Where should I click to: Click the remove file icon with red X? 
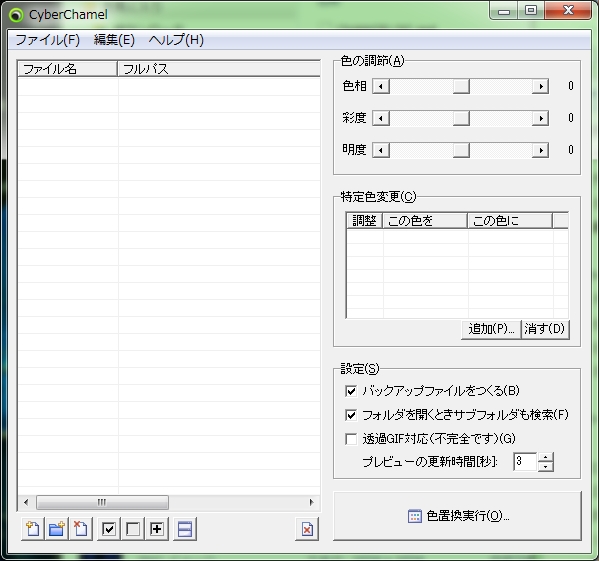tap(81, 529)
